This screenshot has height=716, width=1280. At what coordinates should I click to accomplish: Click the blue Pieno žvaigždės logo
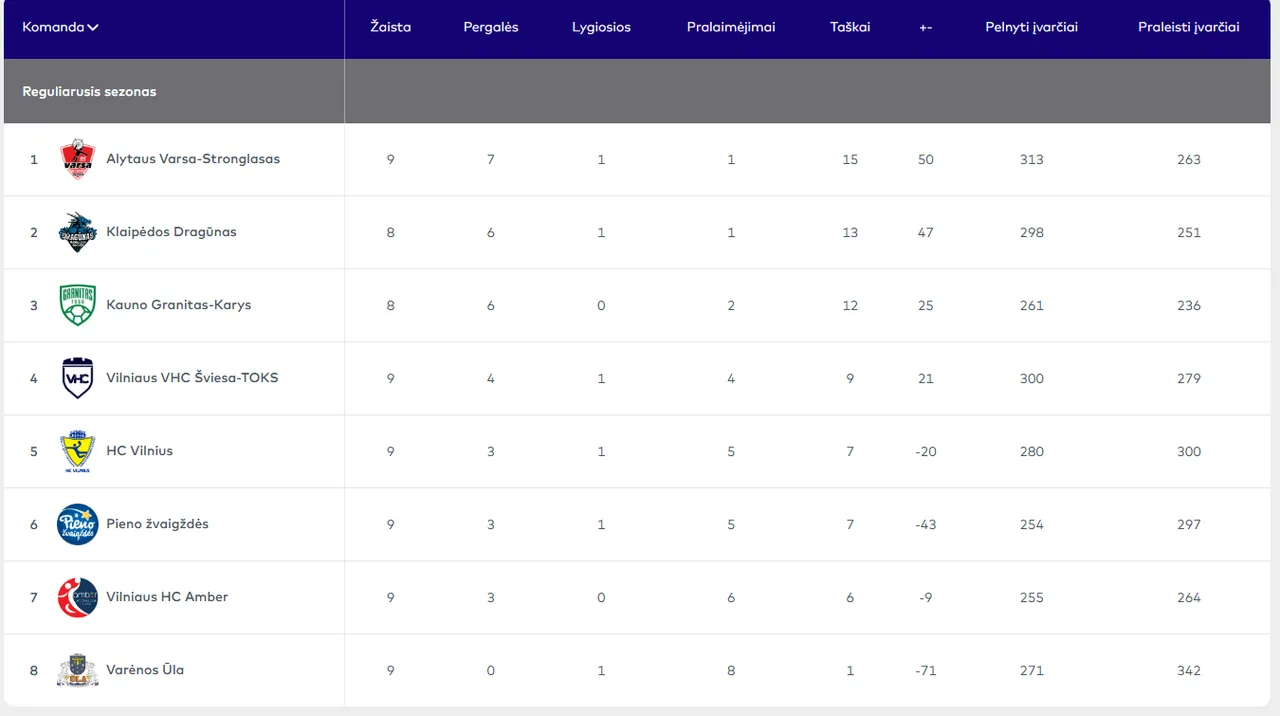[77, 524]
